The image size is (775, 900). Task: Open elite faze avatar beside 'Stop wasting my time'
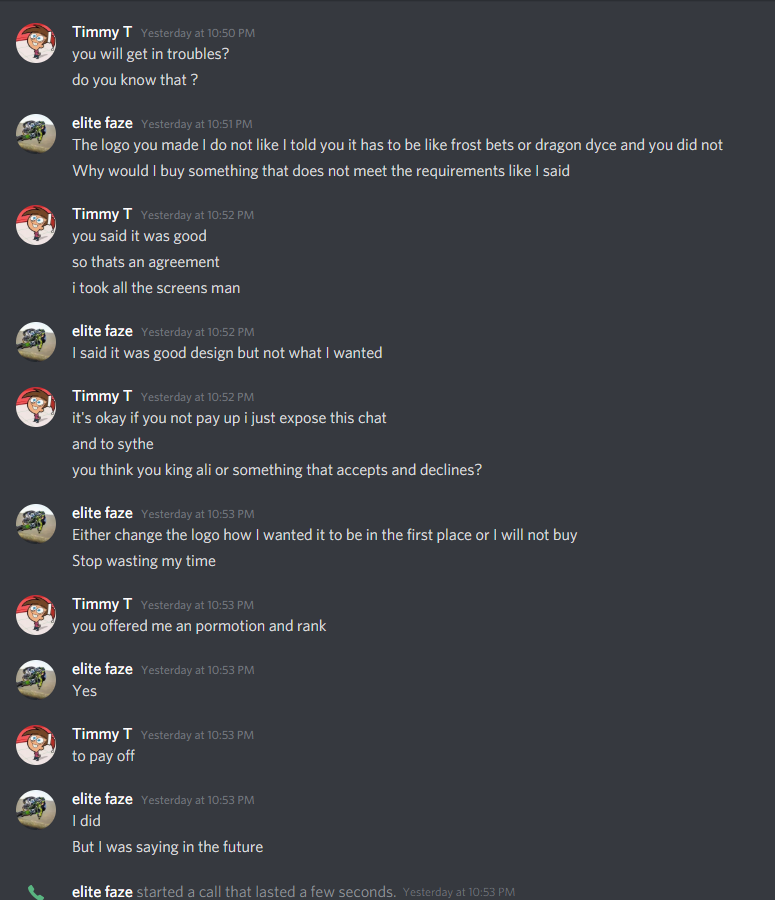point(36,524)
